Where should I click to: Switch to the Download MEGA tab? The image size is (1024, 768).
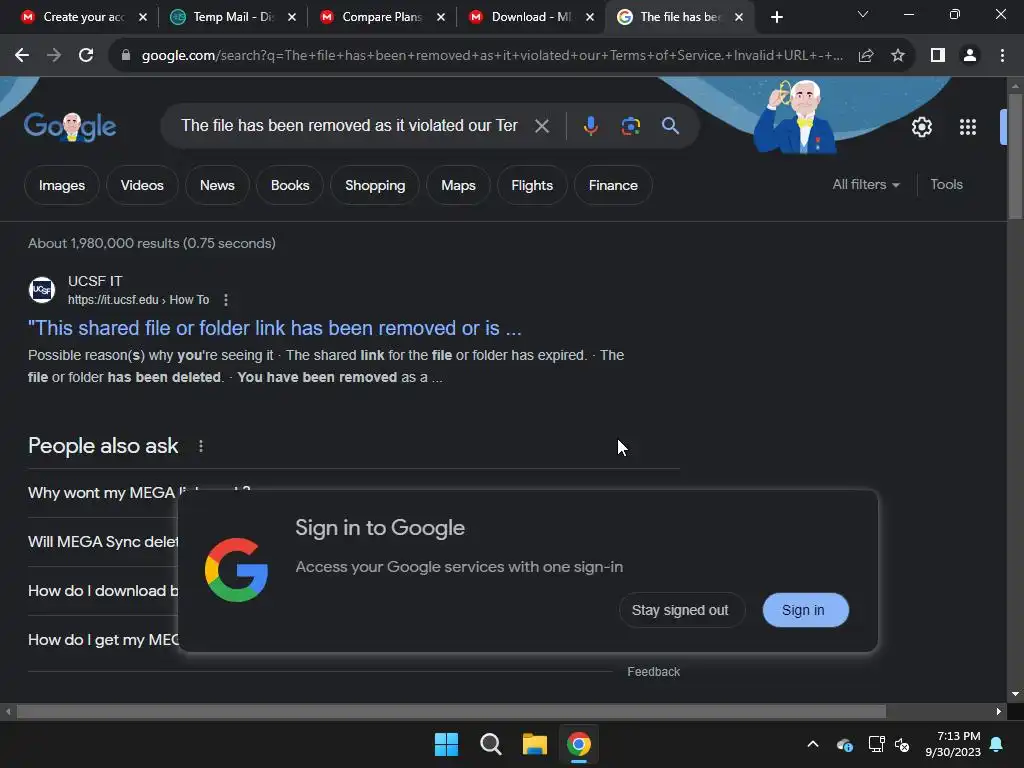[x=531, y=17]
